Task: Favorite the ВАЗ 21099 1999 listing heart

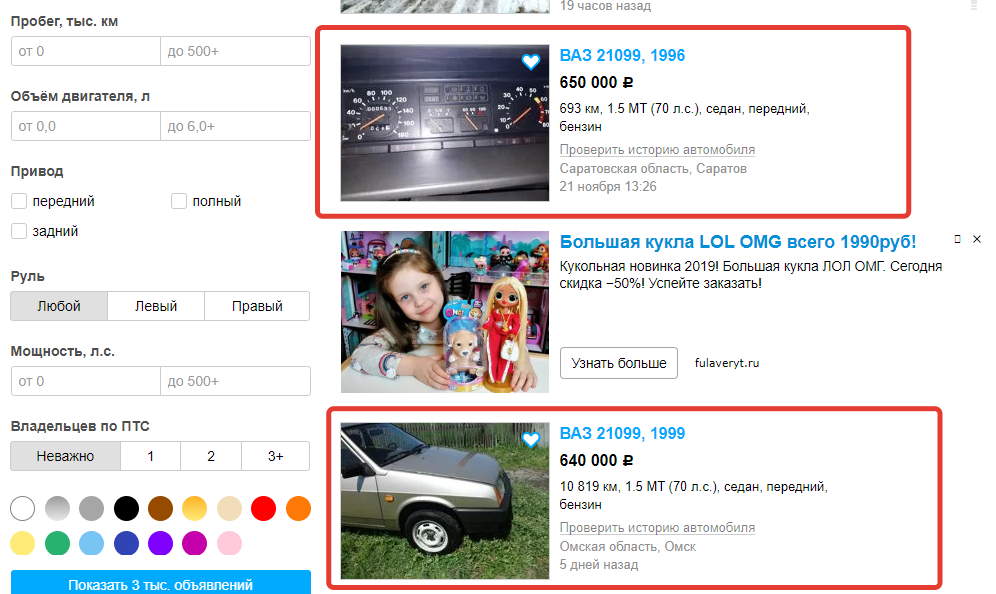Action: pos(531,440)
